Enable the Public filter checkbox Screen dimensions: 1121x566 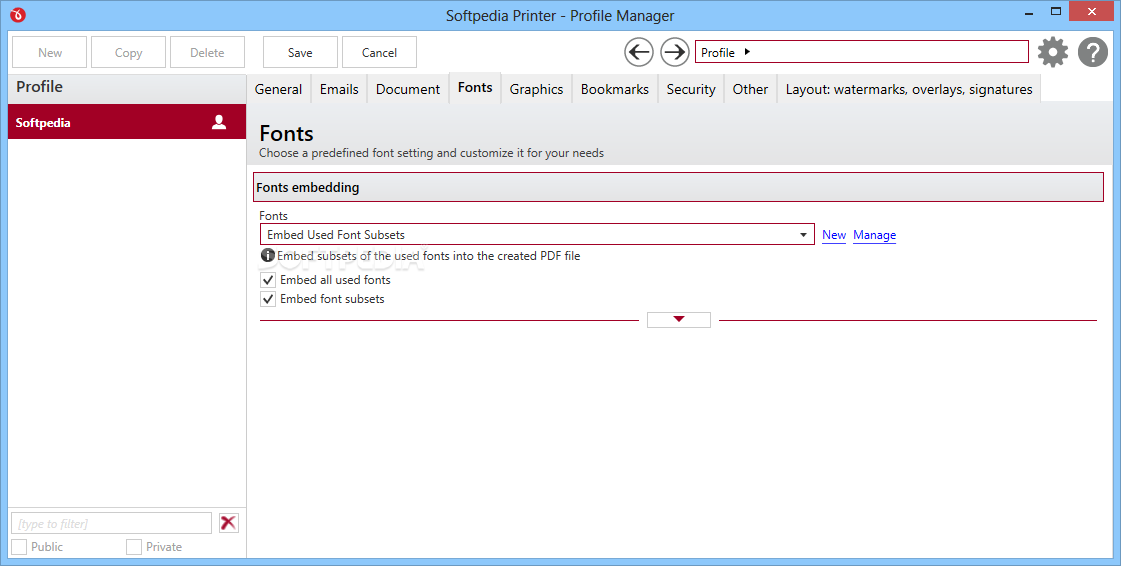click(19, 547)
